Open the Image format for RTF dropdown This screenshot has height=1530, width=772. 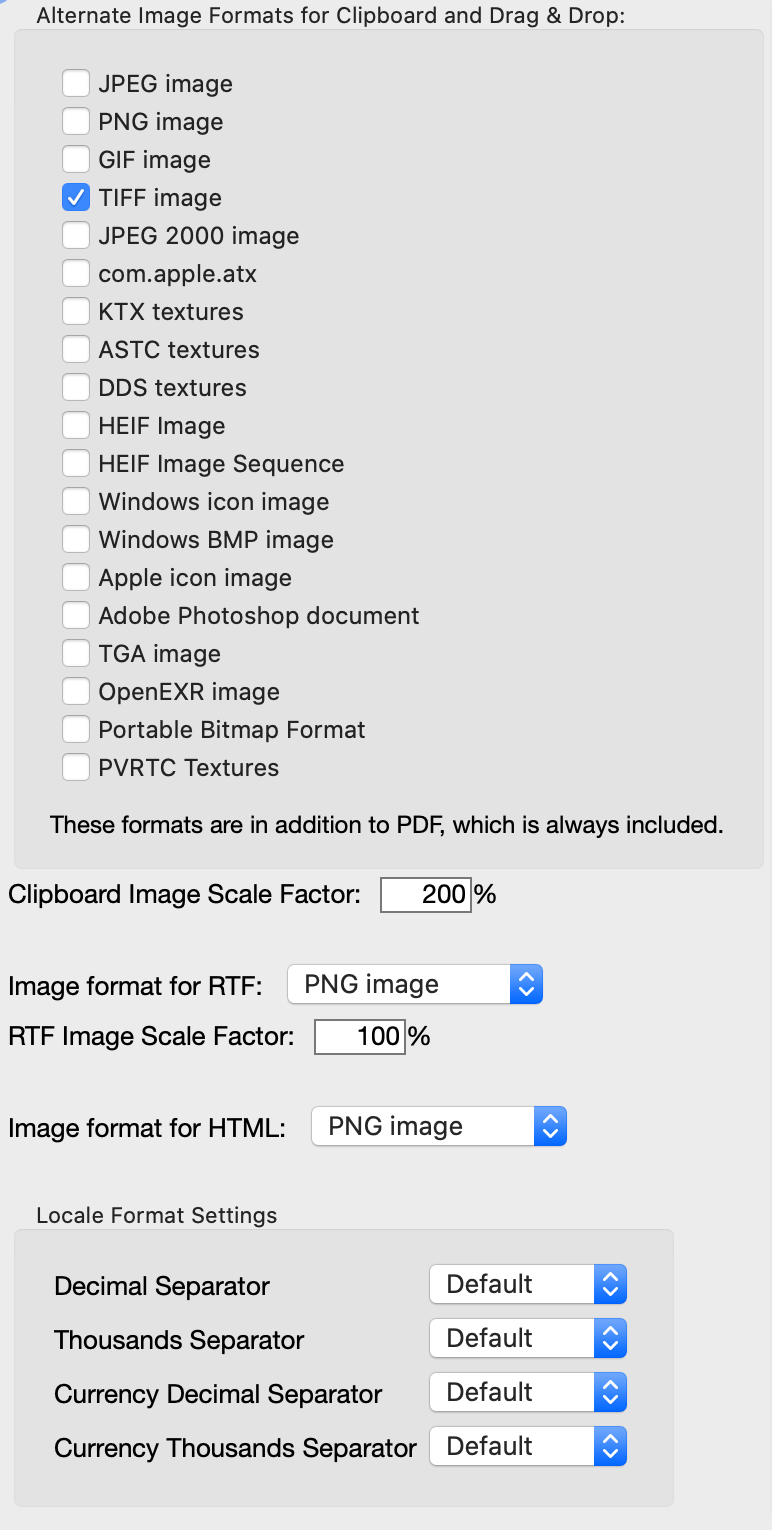coord(528,984)
